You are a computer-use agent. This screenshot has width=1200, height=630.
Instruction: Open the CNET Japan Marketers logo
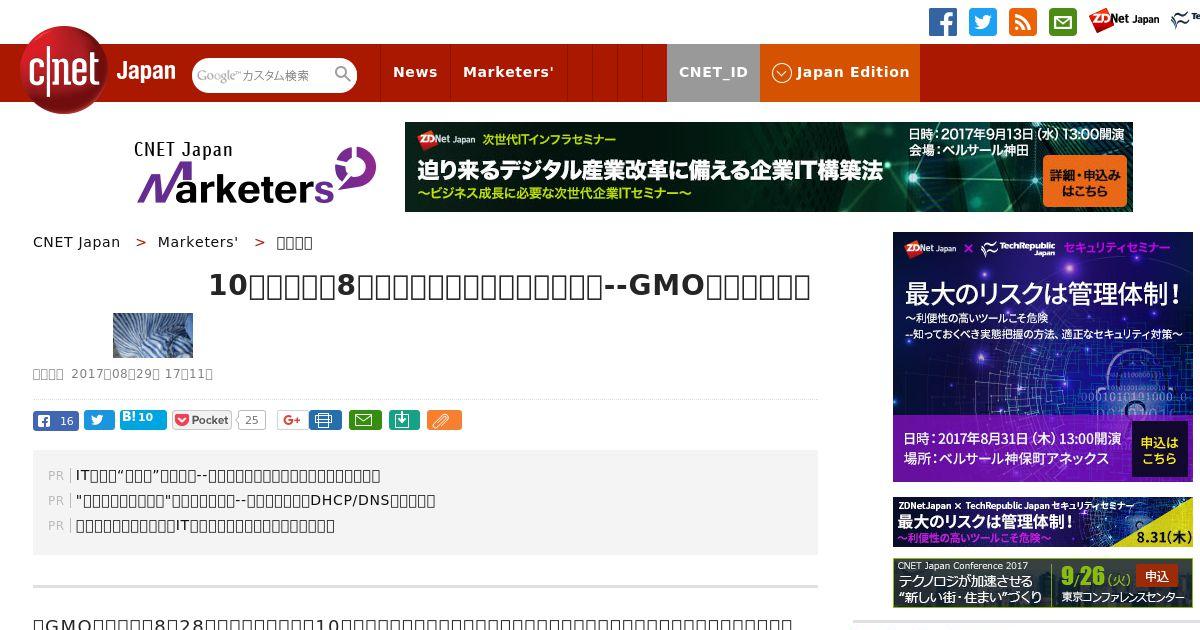(255, 172)
